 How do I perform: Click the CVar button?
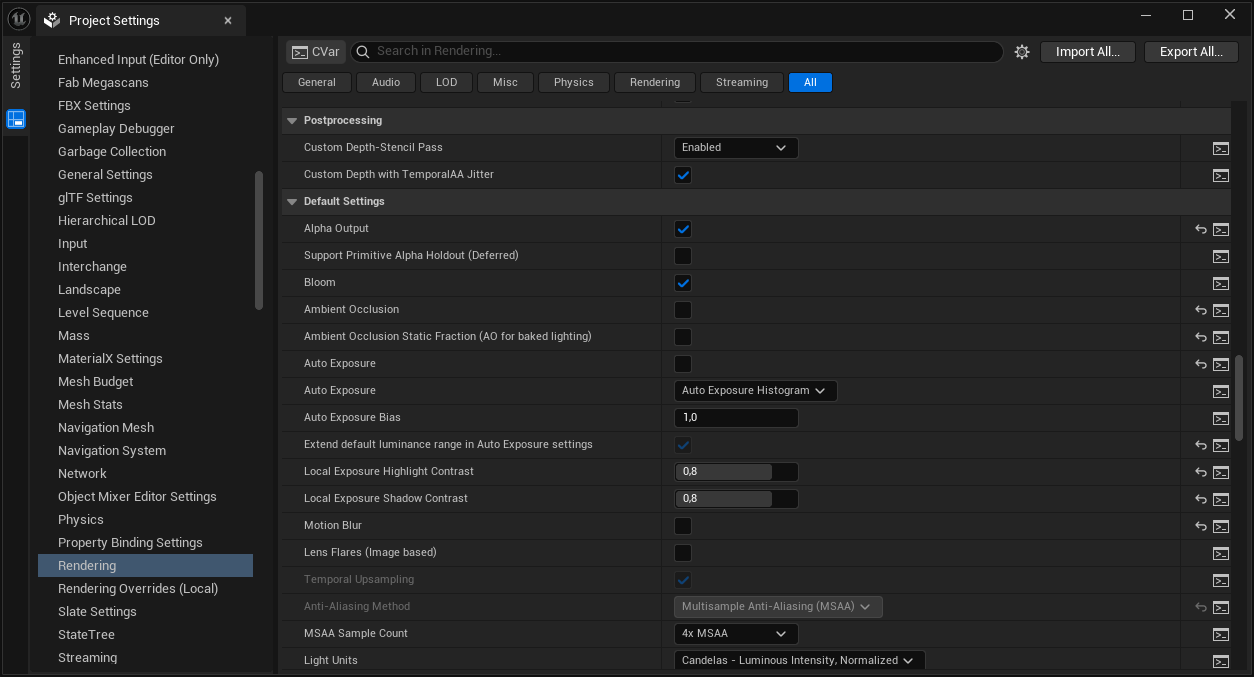(315, 52)
